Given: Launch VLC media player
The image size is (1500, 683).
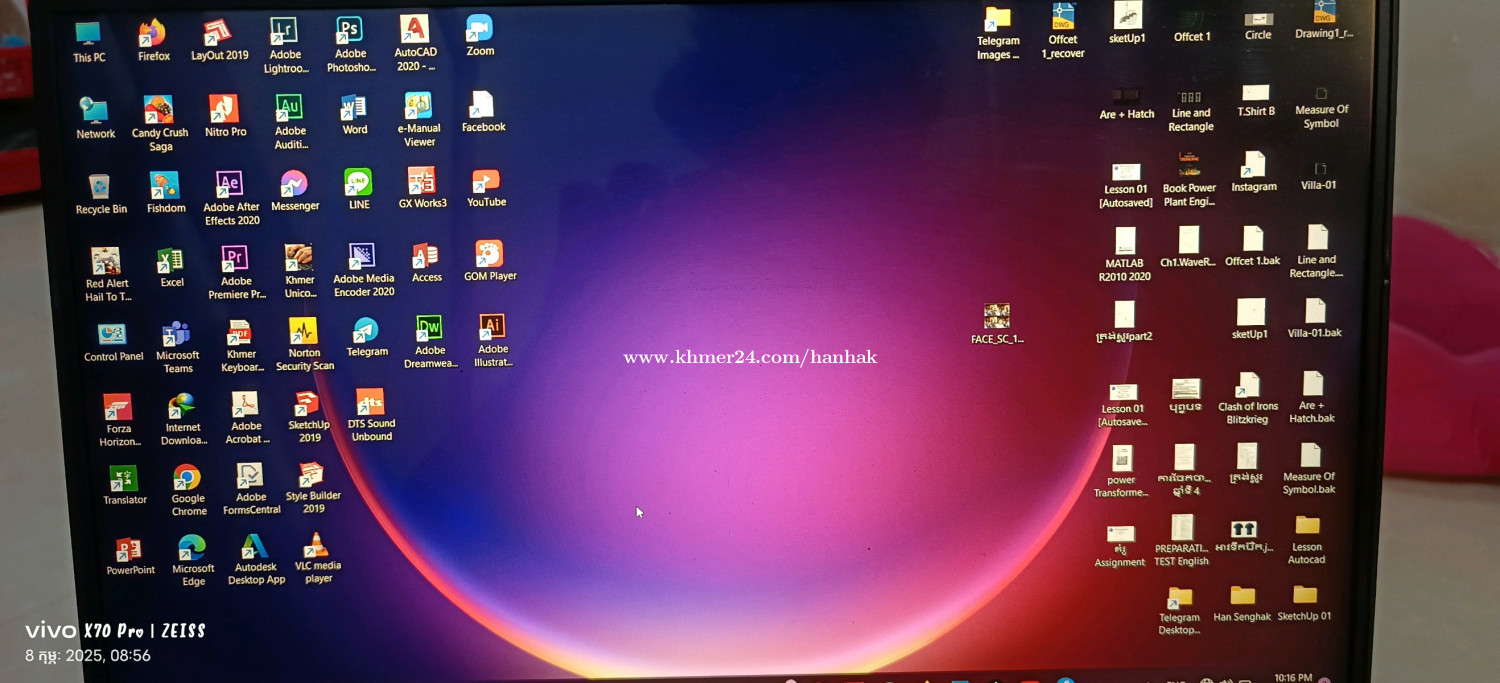Looking at the screenshot, I should 318,558.
